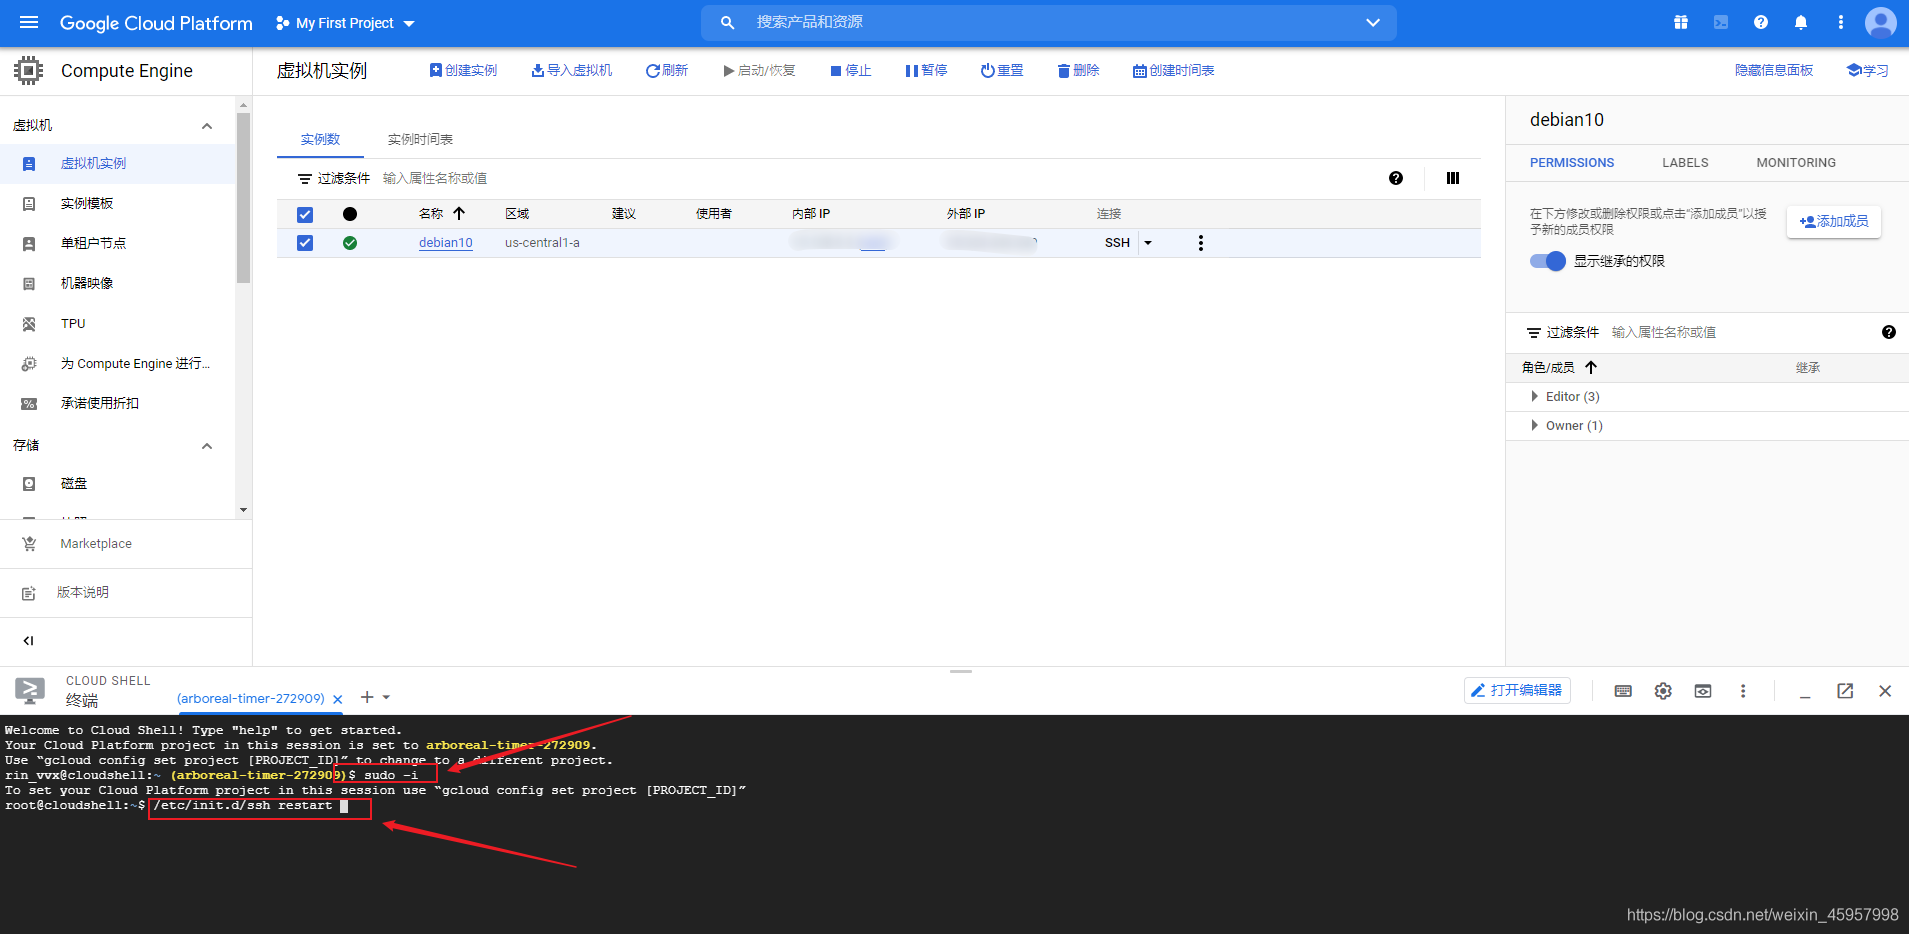
Task: Collapse the 虚拟机 sidebar section
Action: click(207, 126)
